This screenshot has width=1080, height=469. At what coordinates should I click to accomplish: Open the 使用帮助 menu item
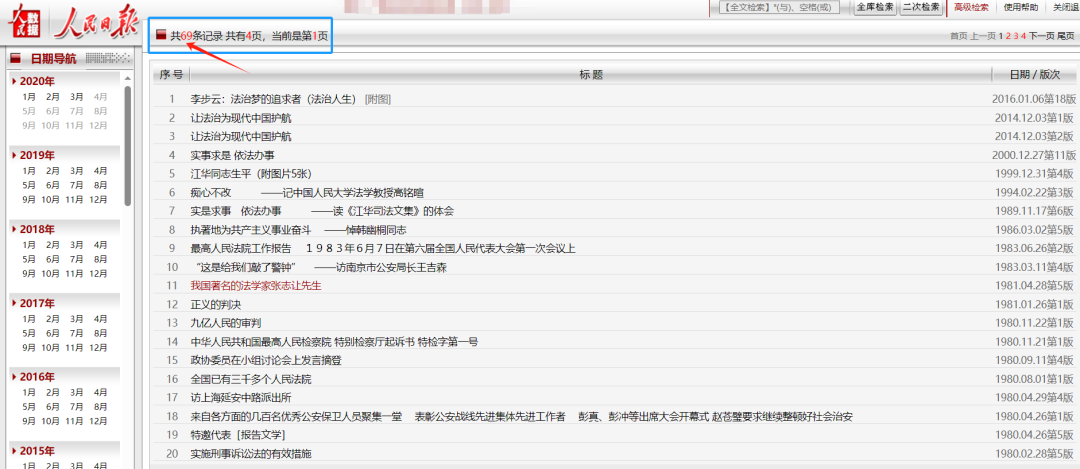[x=1021, y=8]
